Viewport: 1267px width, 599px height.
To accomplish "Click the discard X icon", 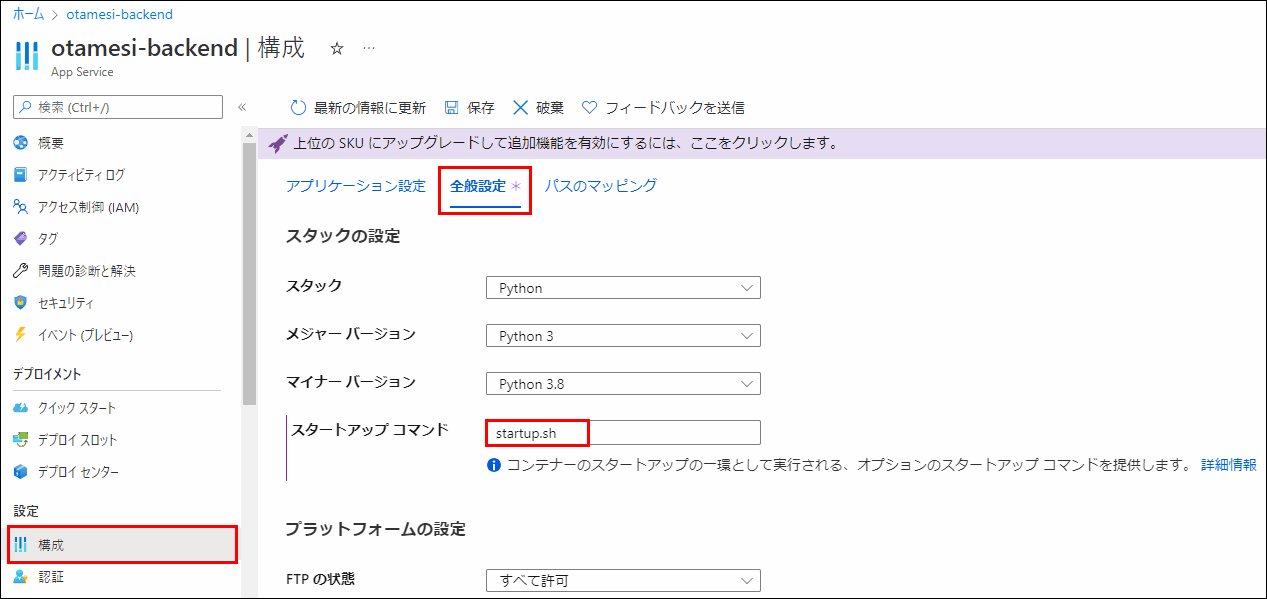I will click(x=520, y=107).
